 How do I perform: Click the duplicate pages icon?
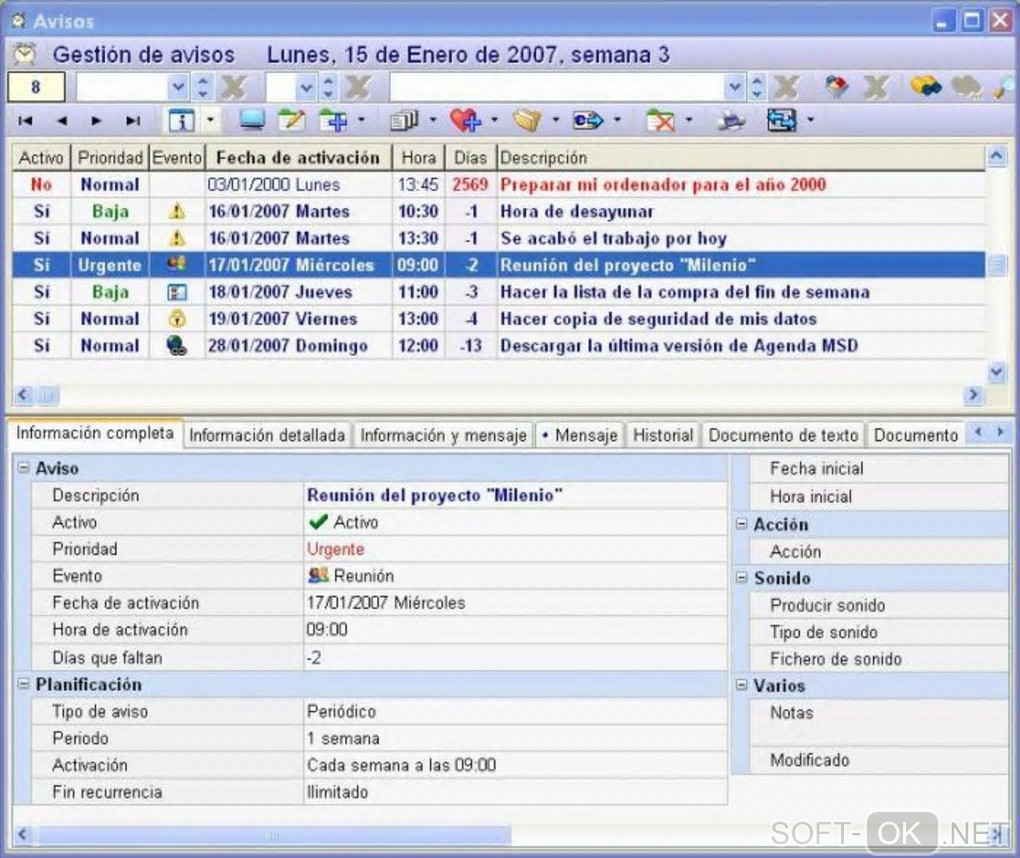click(x=404, y=120)
